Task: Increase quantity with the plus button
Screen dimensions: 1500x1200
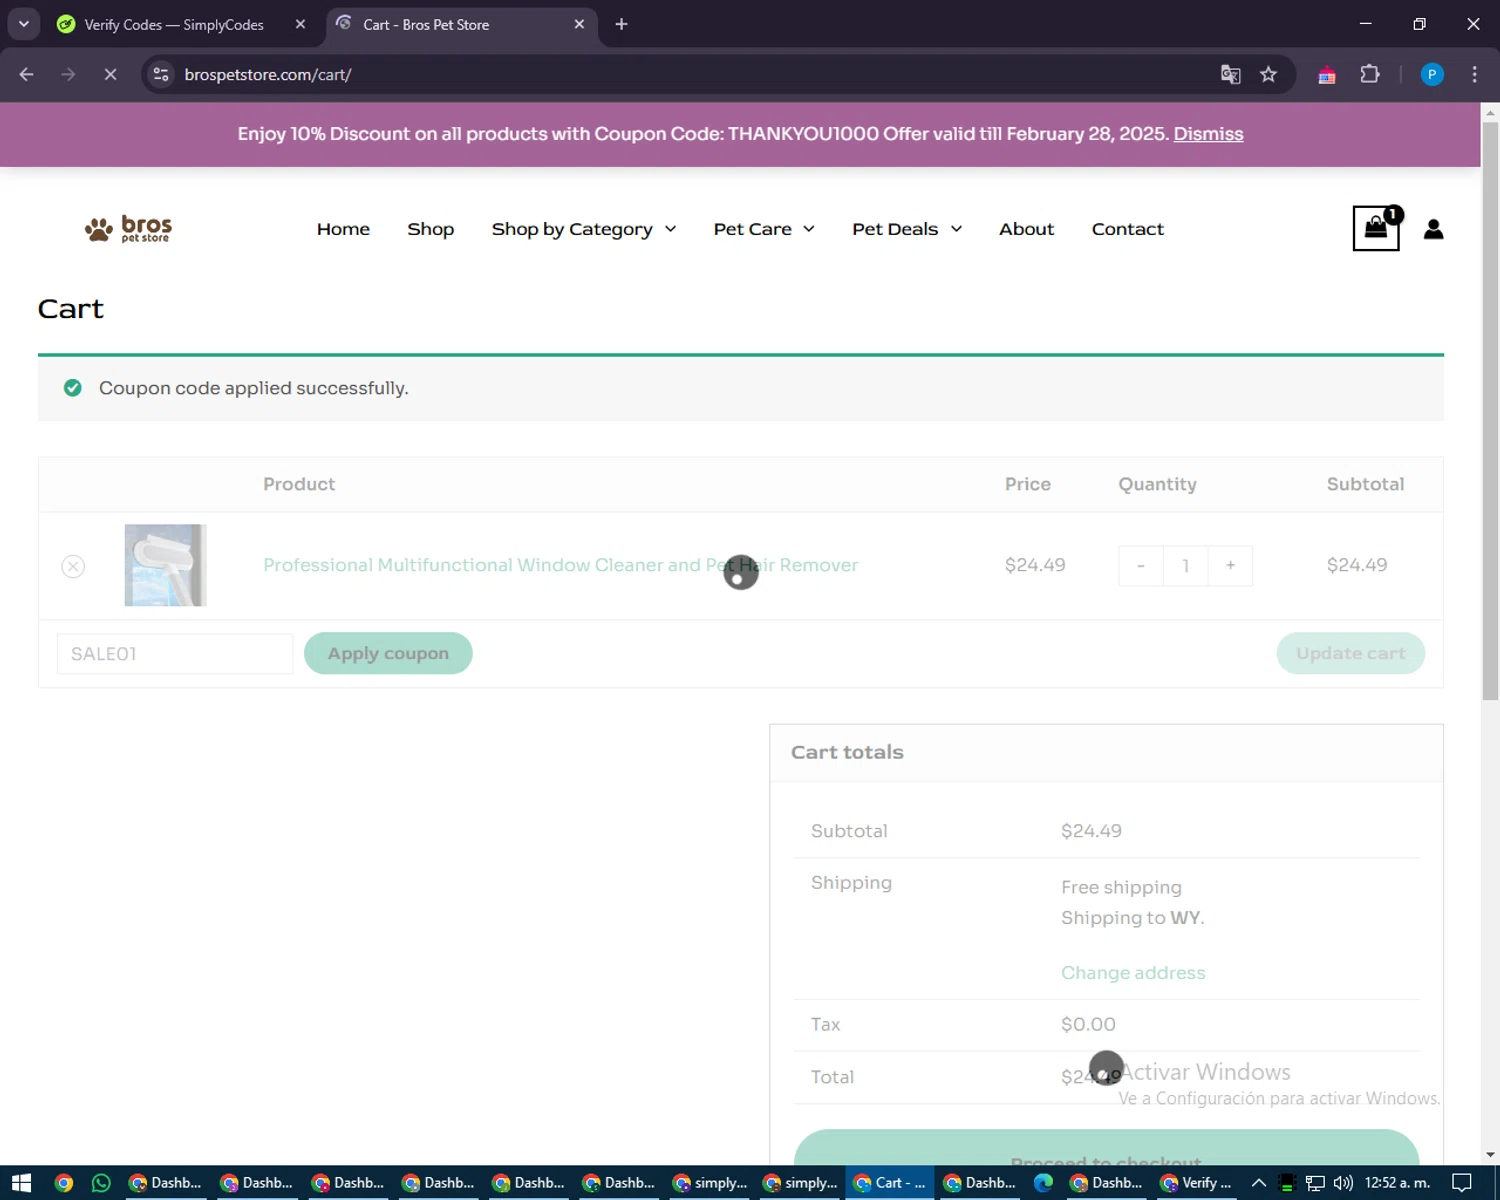Action: [1230, 566]
